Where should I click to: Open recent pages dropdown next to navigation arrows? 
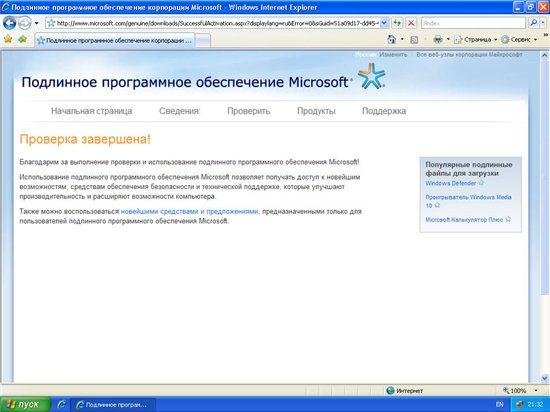[x=36, y=23]
